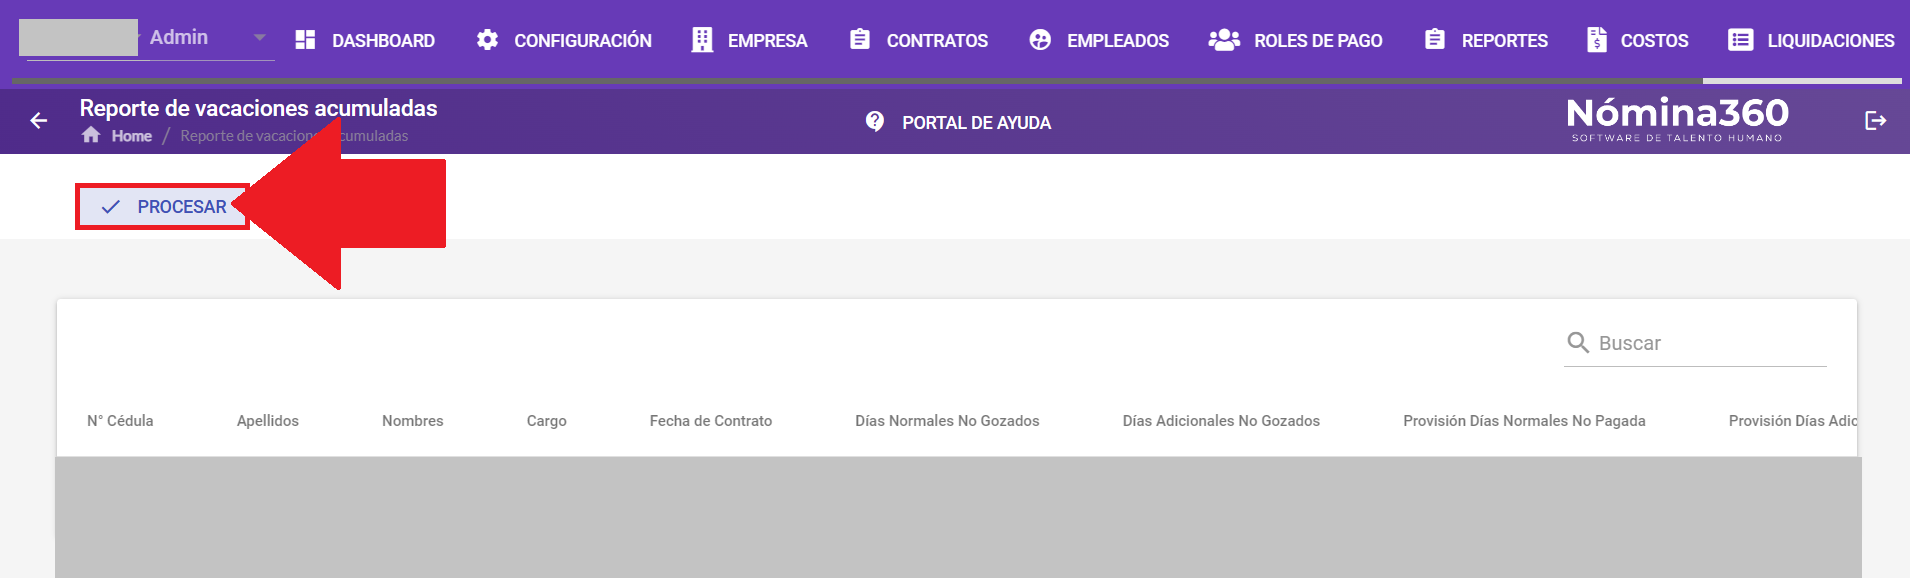
Task: Log out using the exit icon
Action: pos(1876,121)
